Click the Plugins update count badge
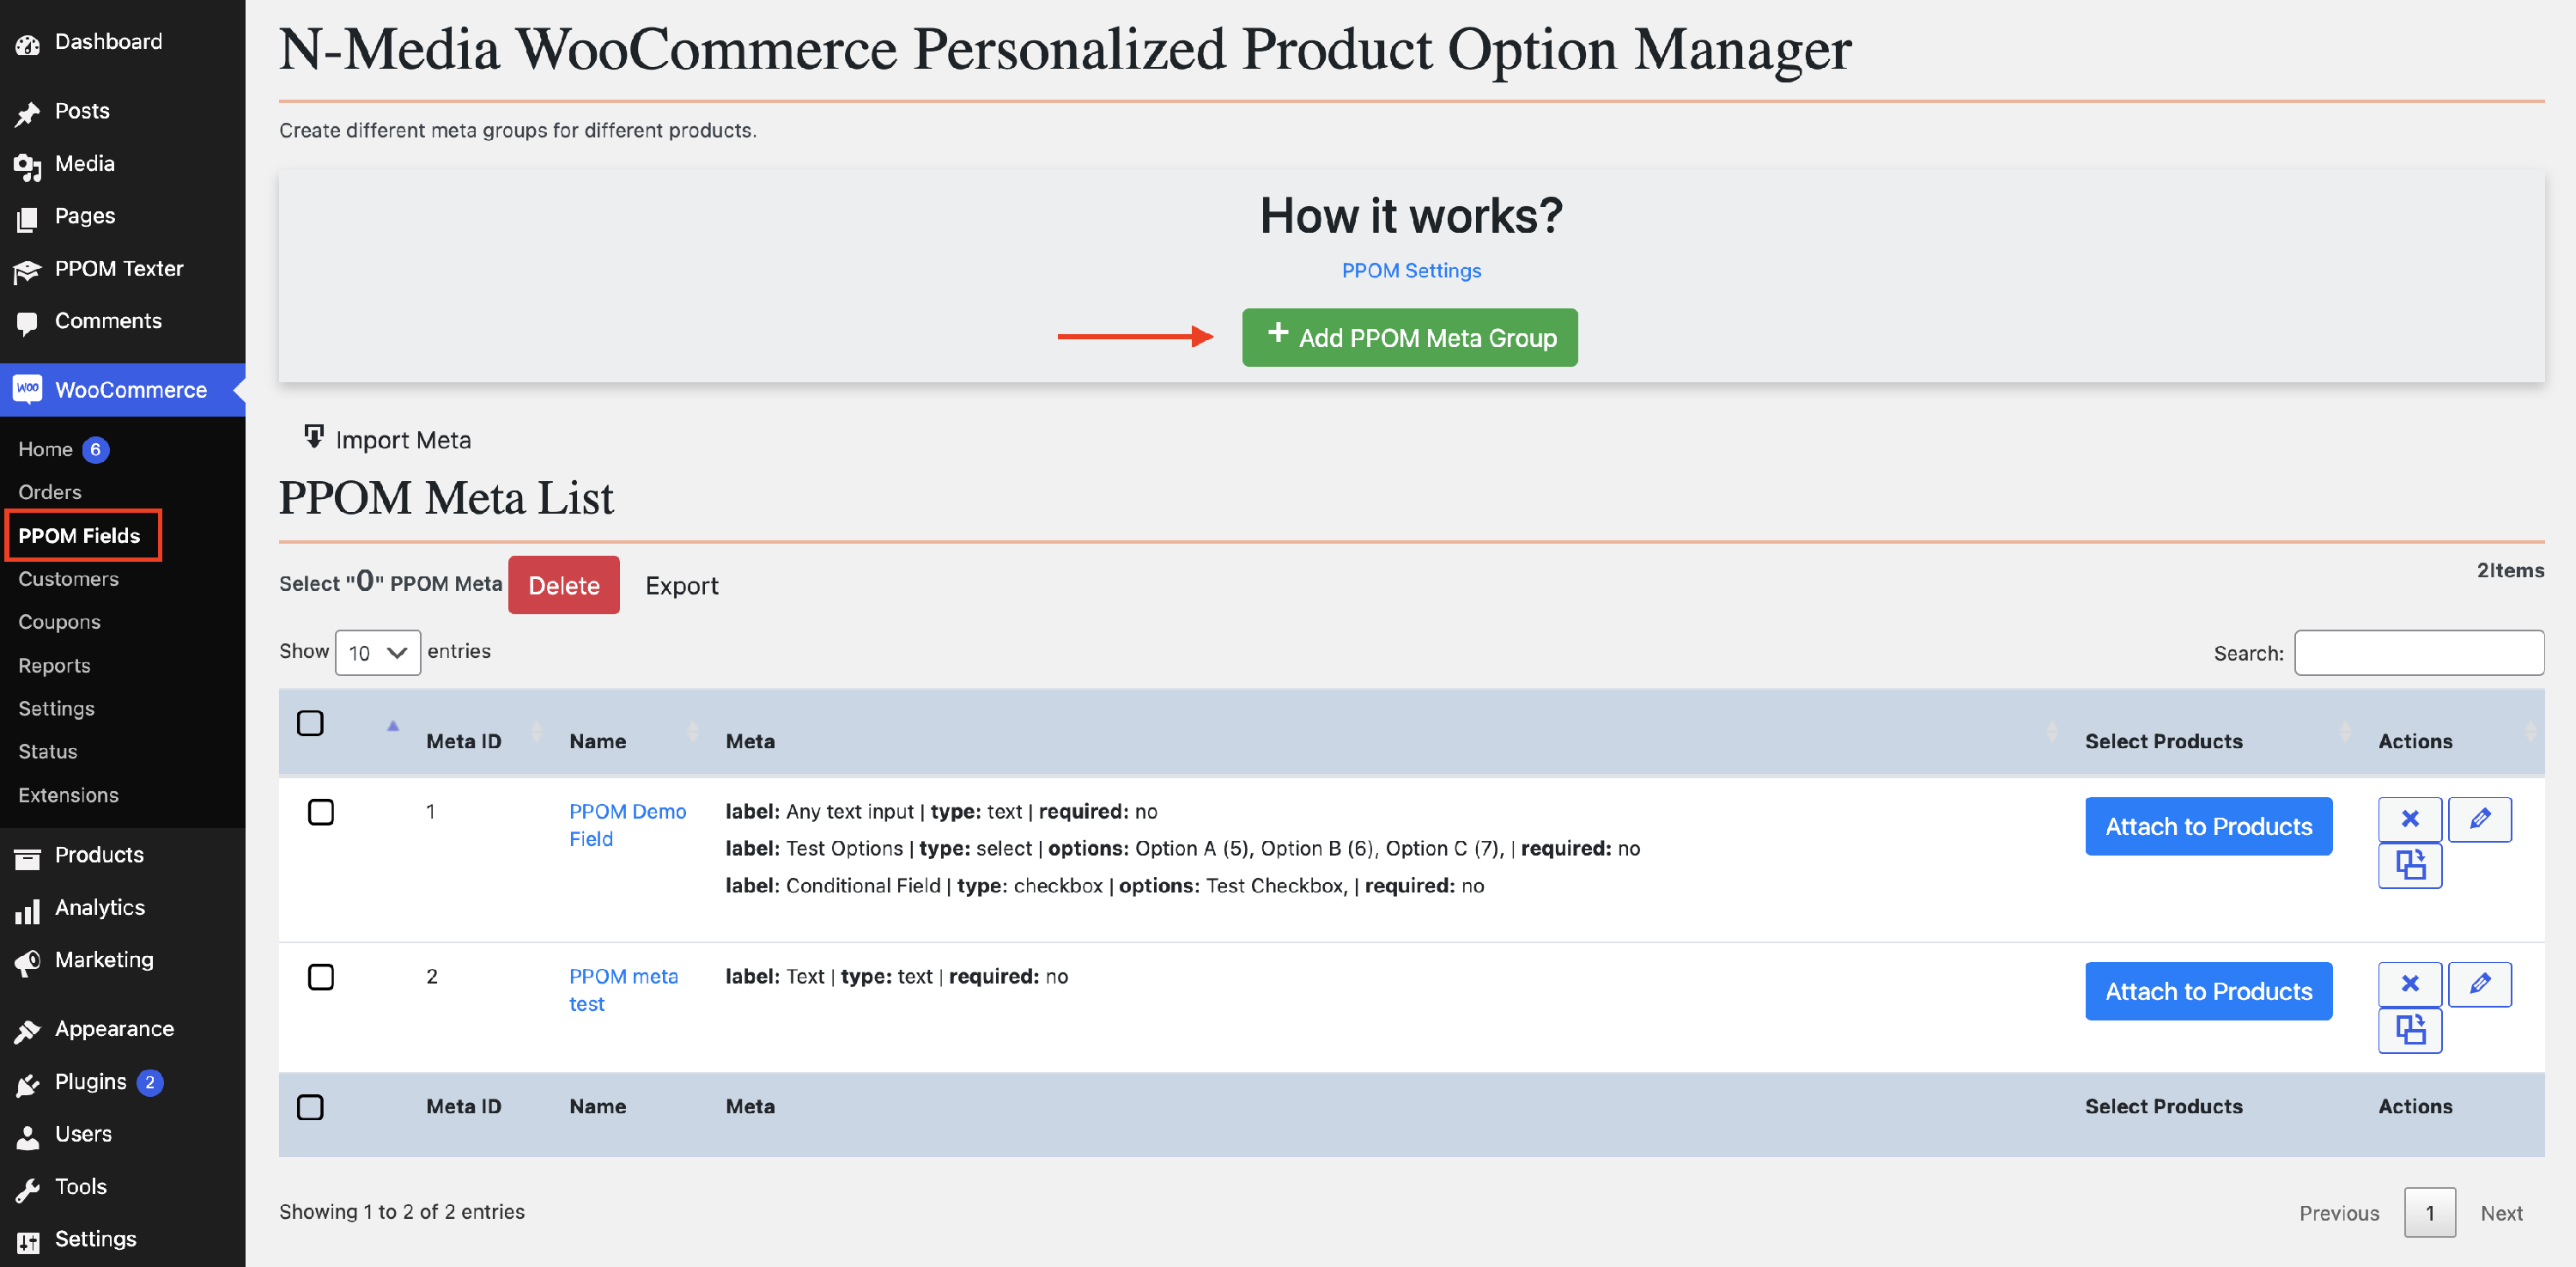 [x=150, y=1083]
